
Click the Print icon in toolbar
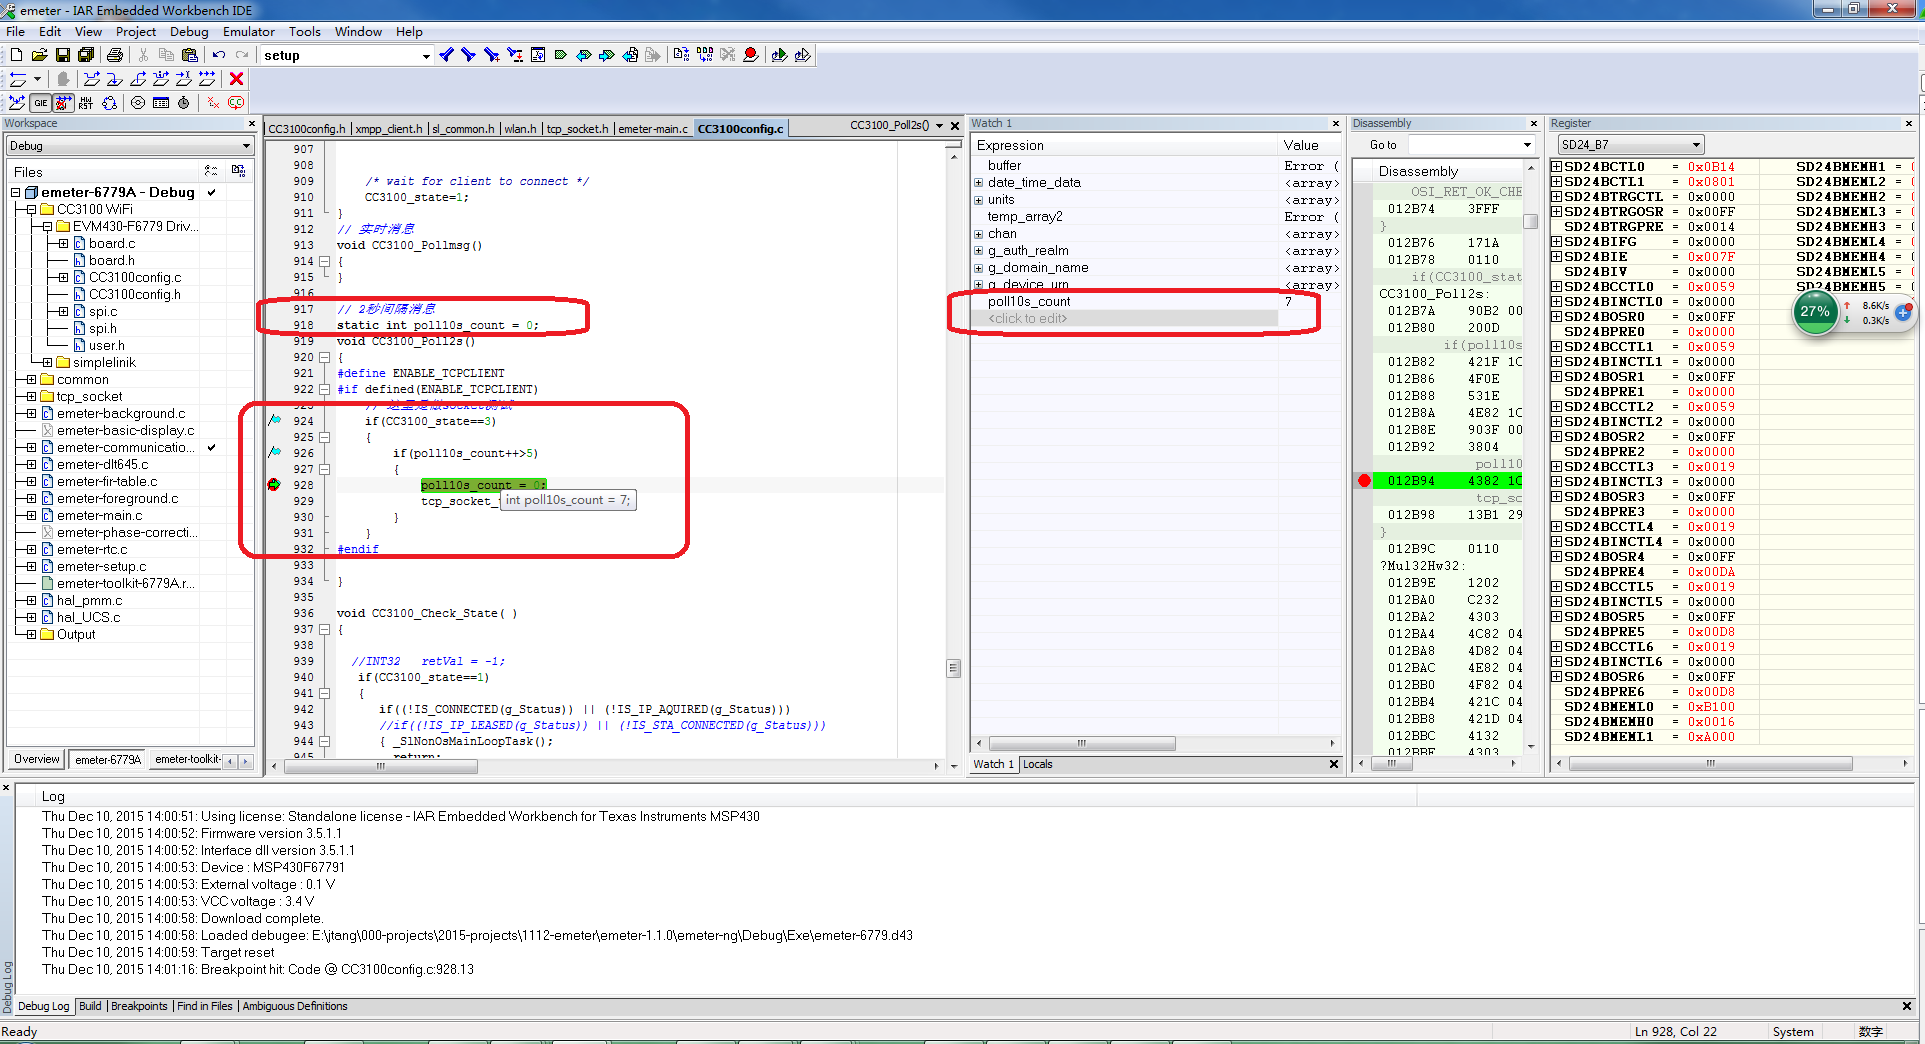point(115,55)
